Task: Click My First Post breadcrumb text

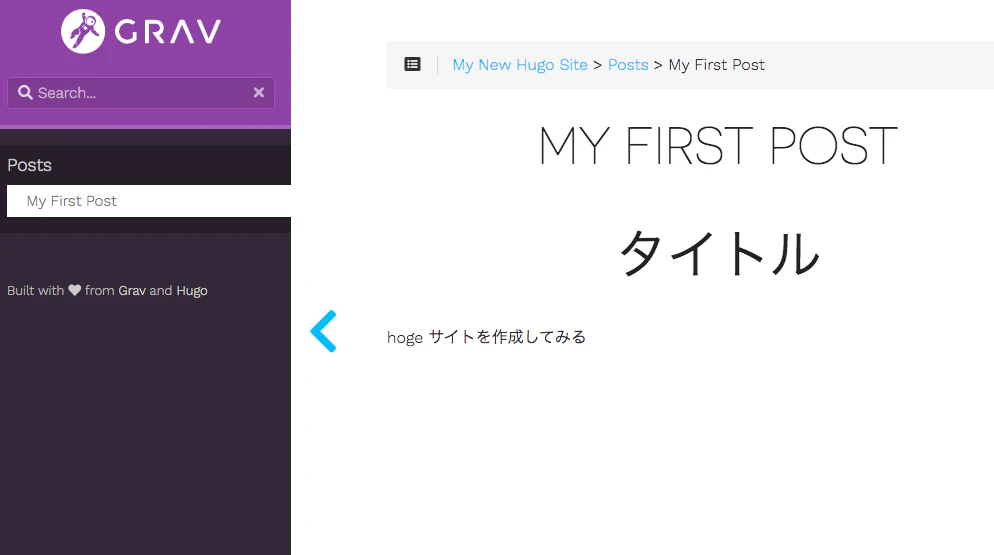Action: (x=716, y=65)
